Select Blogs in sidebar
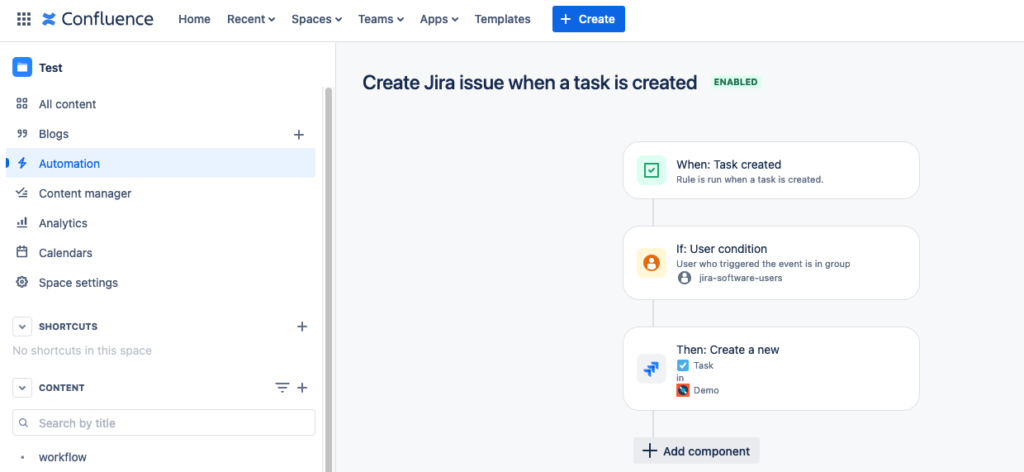 pyautogui.click(x=161, y=134)
